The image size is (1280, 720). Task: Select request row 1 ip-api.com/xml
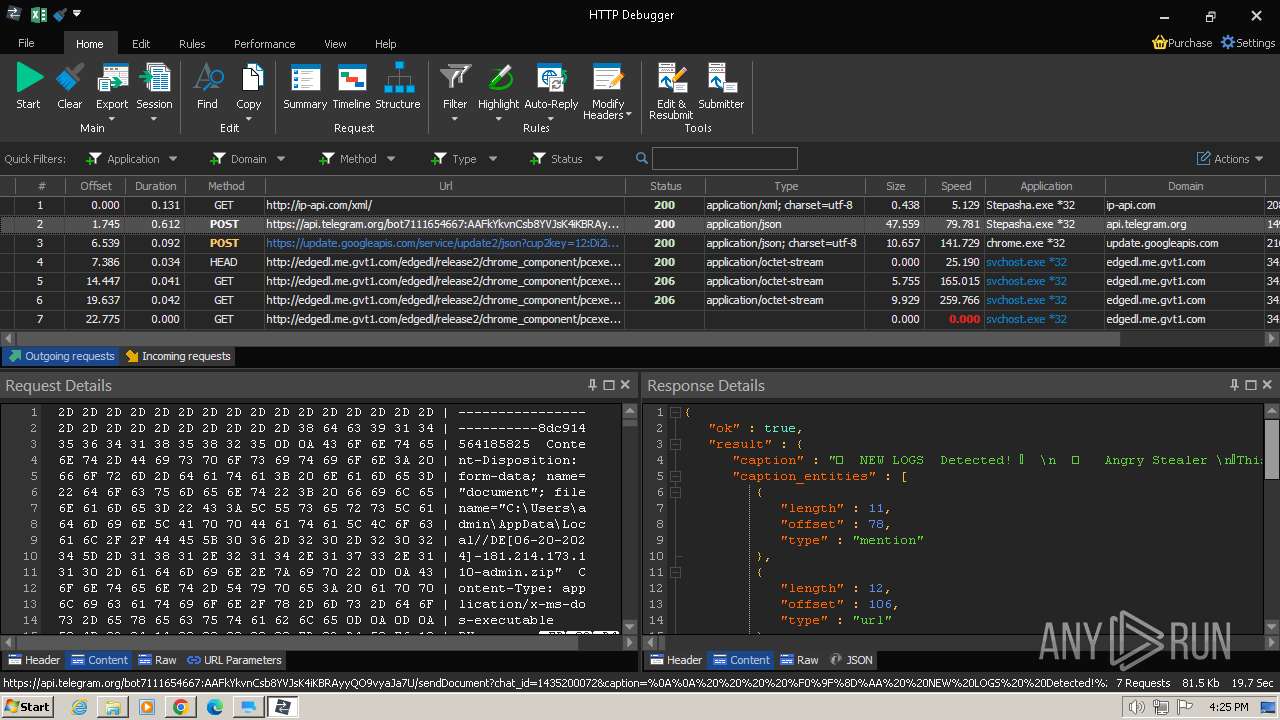[x=640, y=205]
